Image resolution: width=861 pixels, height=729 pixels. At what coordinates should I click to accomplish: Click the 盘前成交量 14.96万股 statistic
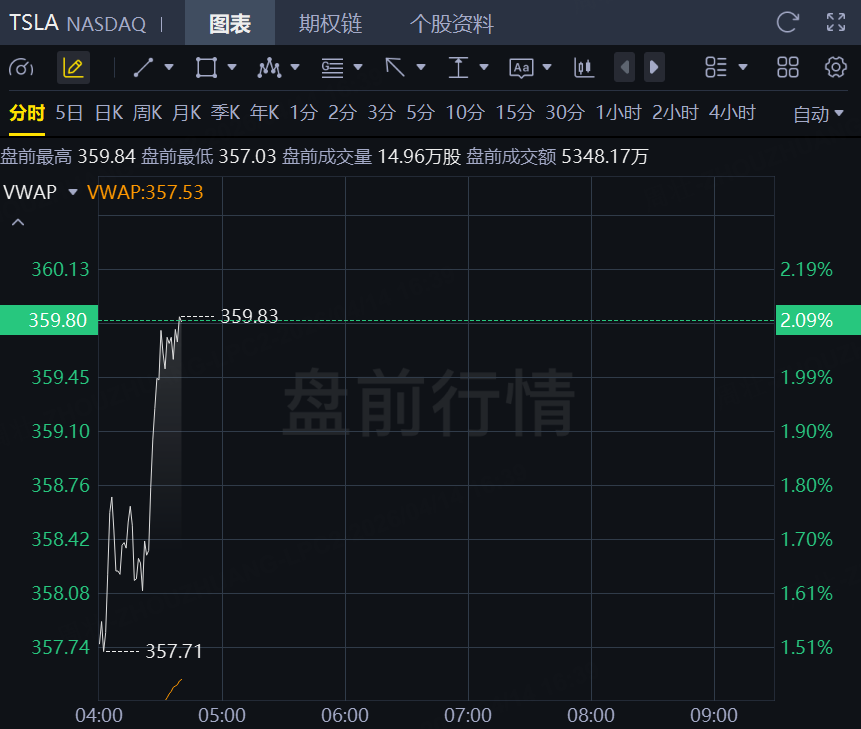point(371,156)
